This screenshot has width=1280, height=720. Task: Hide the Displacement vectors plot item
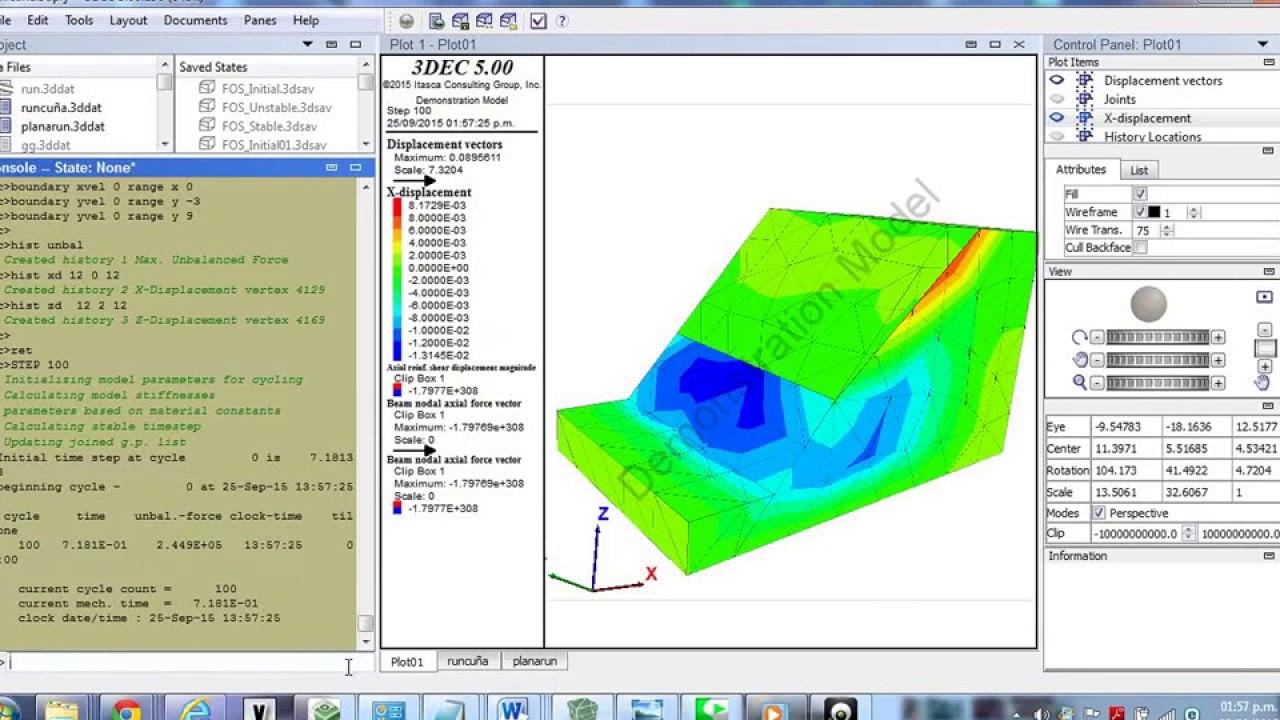tap(1056, 80)
